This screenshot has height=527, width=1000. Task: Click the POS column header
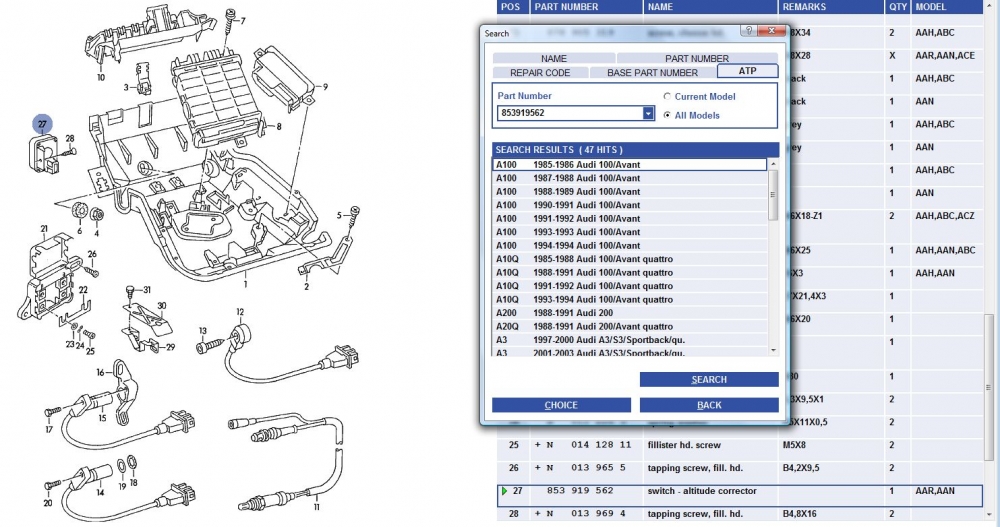tap(513, 7)
